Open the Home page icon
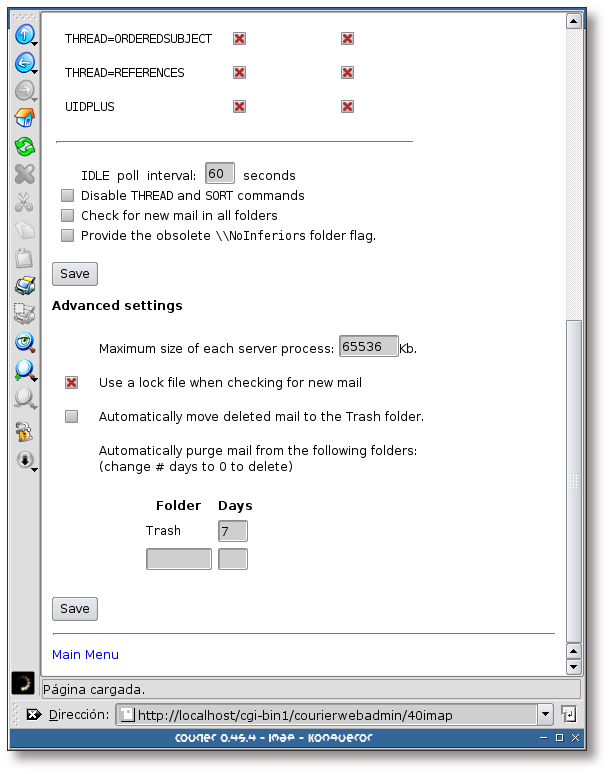610x774 pixels. point(24,119)
